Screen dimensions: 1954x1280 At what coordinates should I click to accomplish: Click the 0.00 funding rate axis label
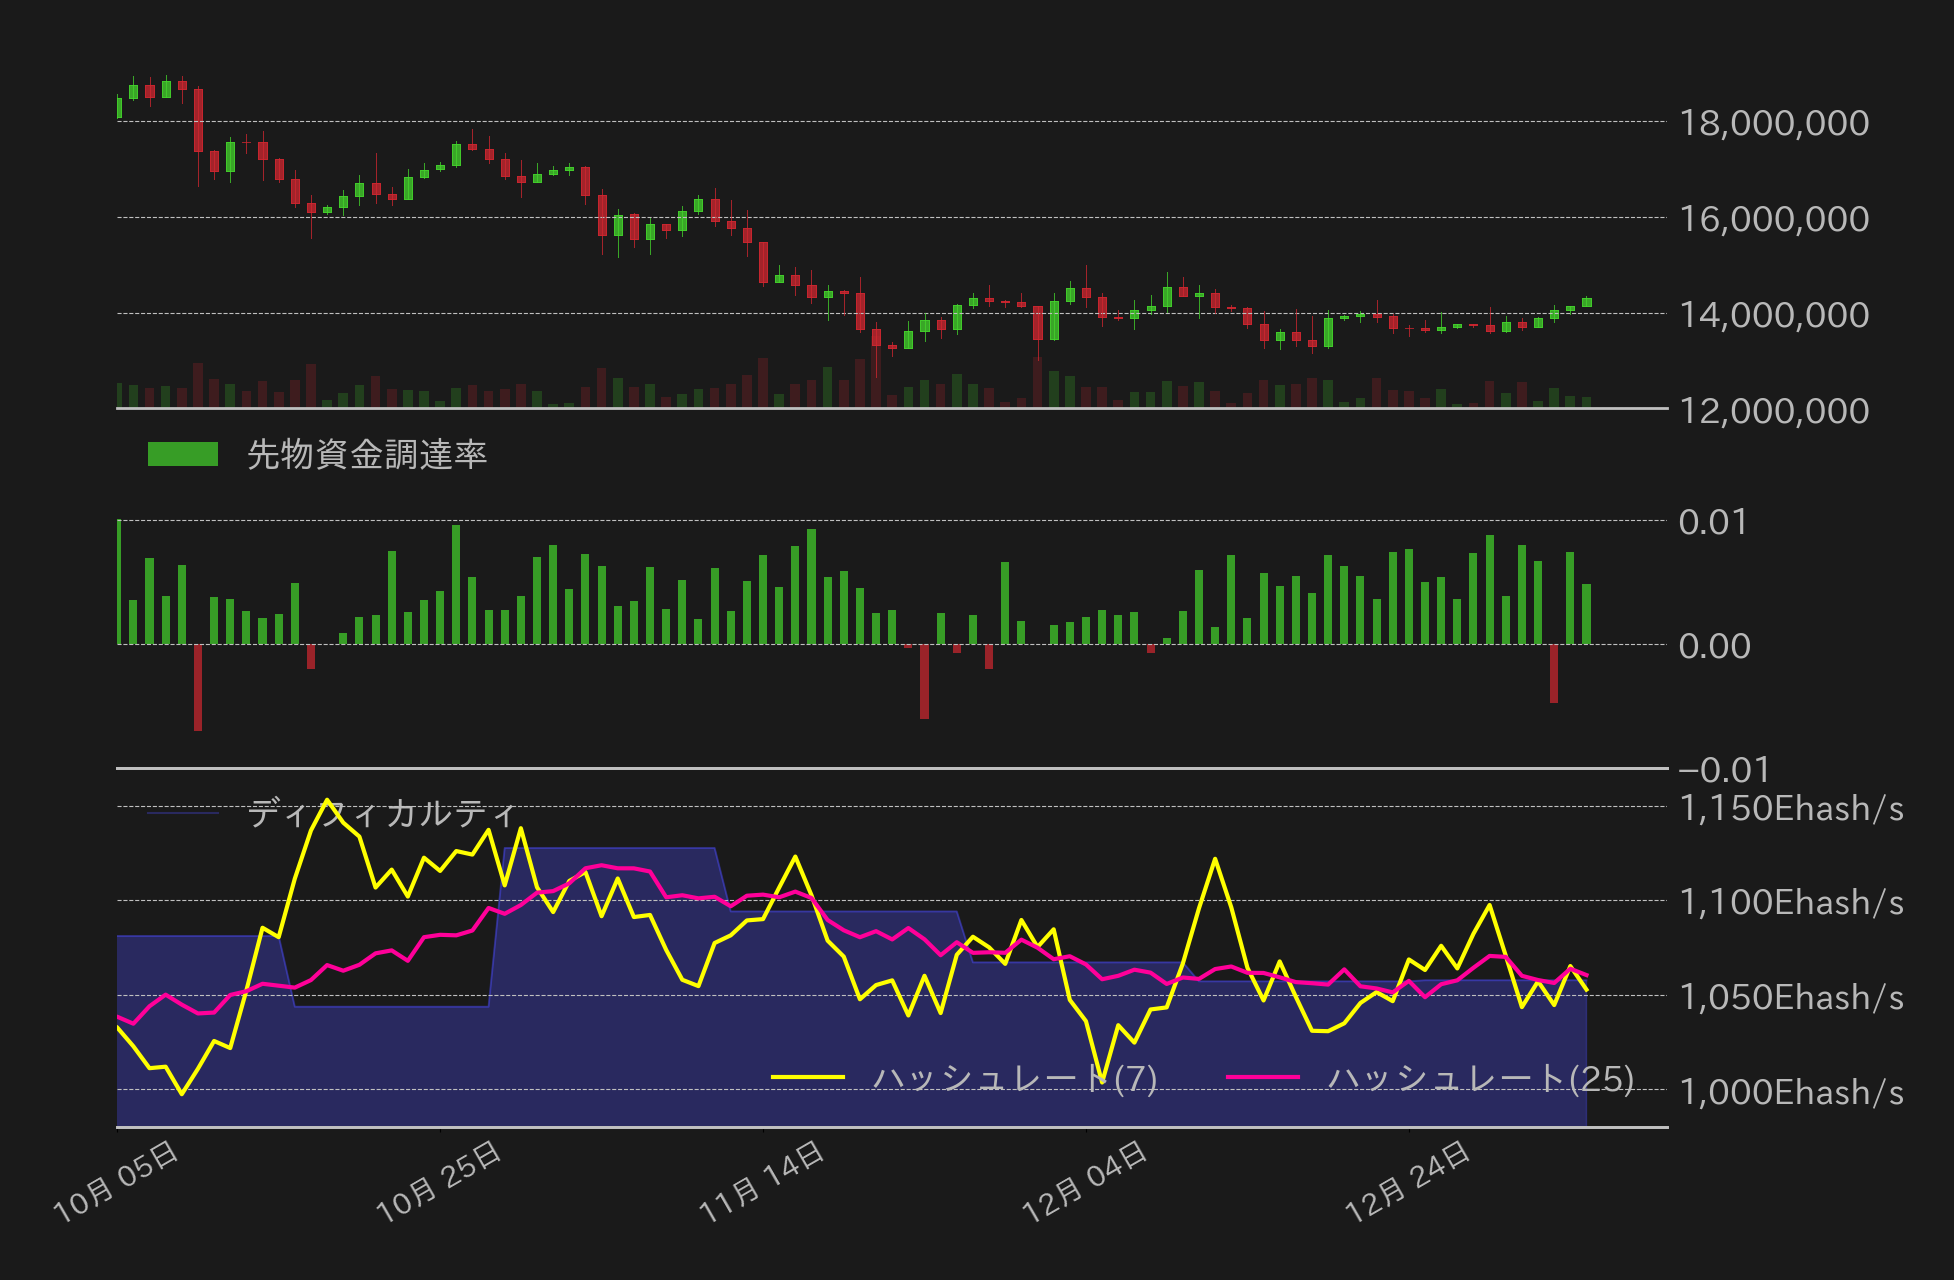click(x=1713, y=646)
